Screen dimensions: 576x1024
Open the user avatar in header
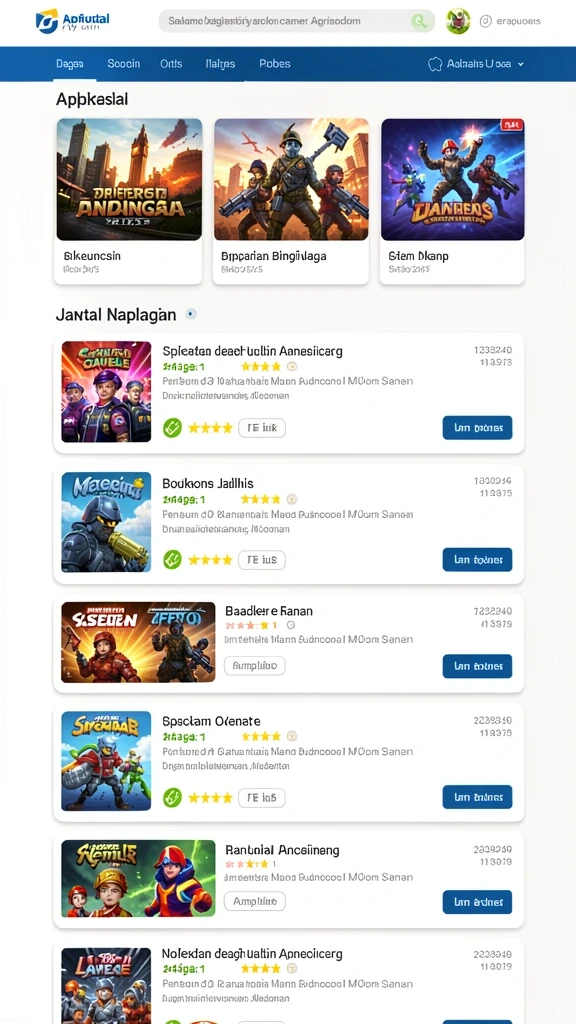[458, 22]
